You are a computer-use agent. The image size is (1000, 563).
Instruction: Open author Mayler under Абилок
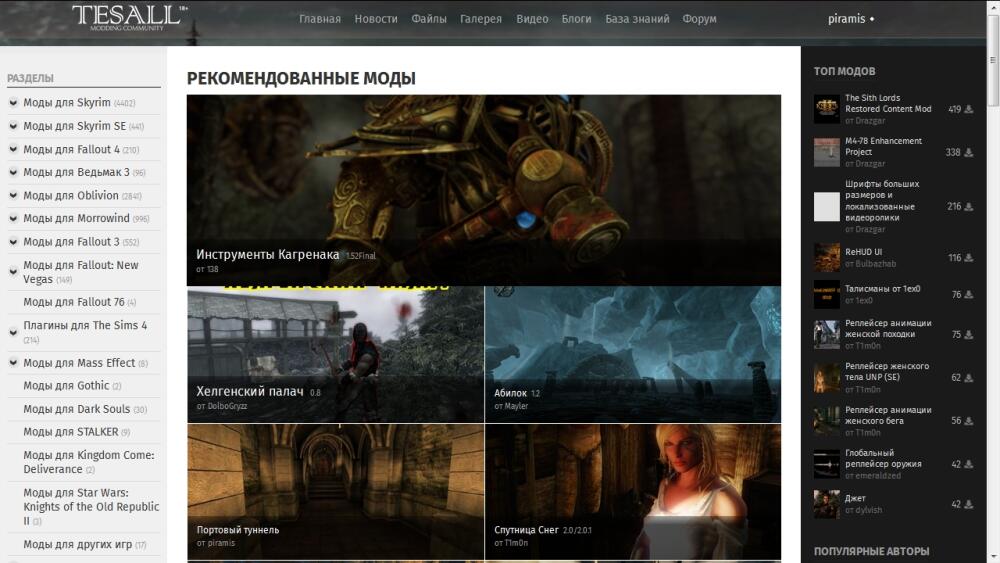click(516, 406)
